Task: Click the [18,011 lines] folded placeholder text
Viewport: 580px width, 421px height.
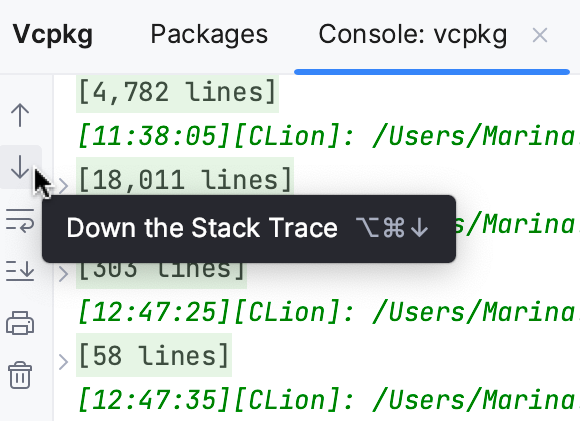Action: tap(185, 180)
